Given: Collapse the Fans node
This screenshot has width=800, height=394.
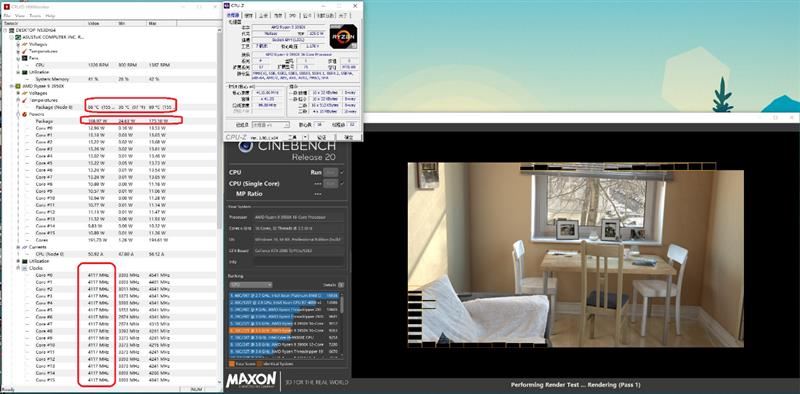Looking at the screenshot, I should pos(18,58).
